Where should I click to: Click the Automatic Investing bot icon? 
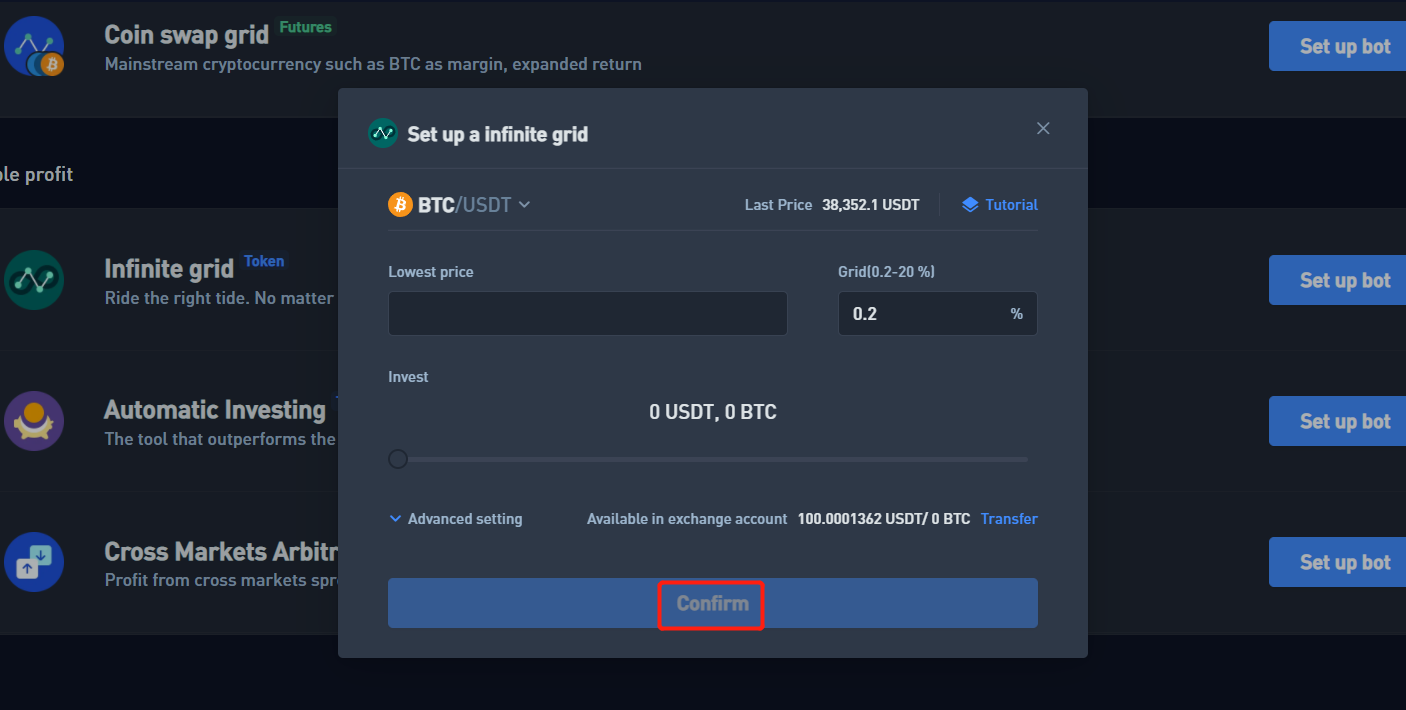pos(34,421)
